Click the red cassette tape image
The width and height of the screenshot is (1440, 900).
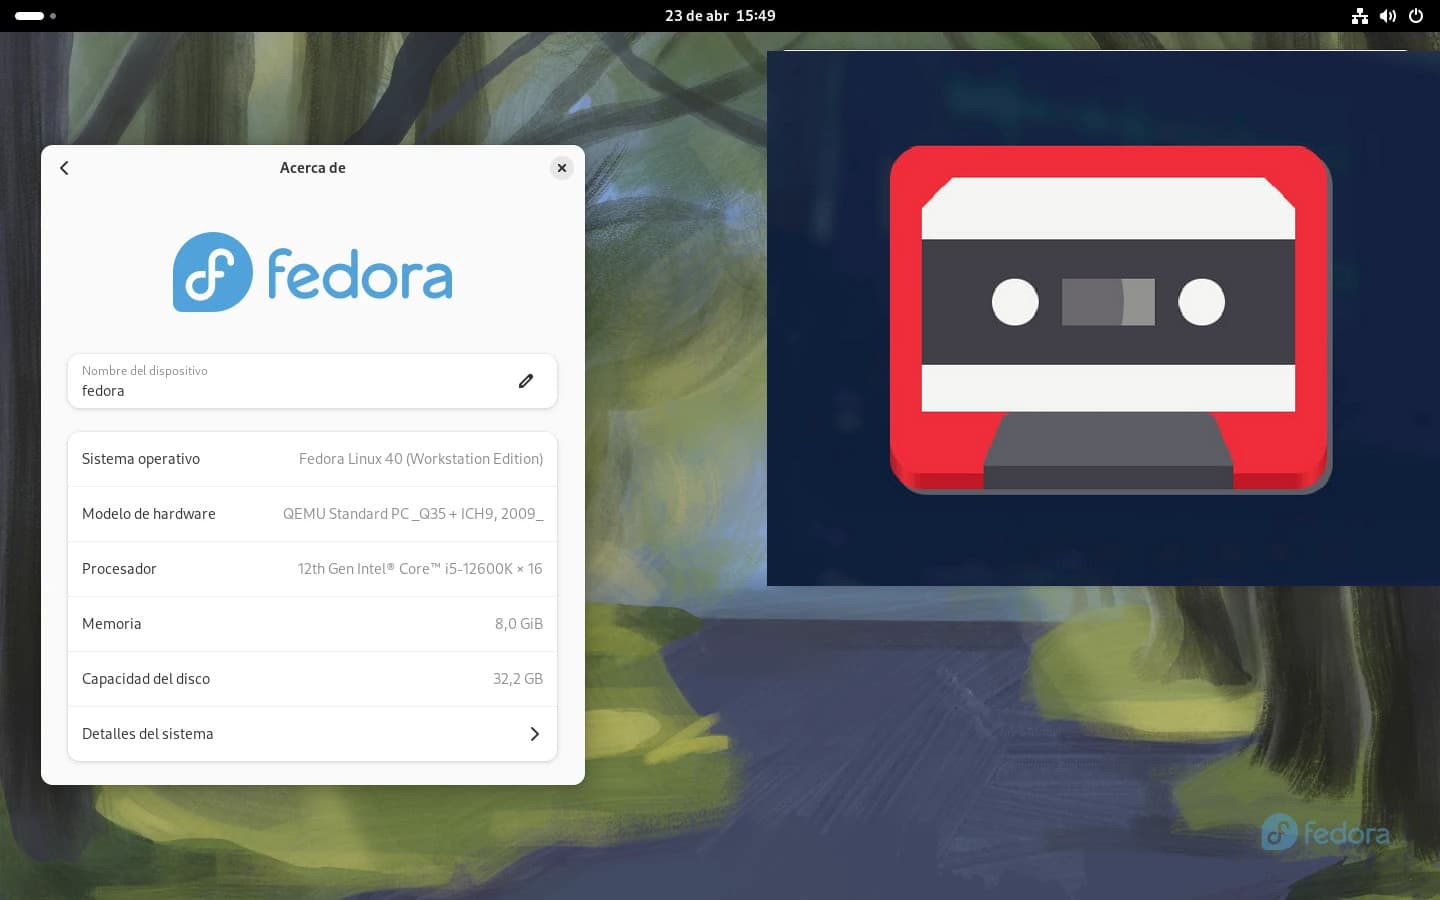coord(1110,320)
